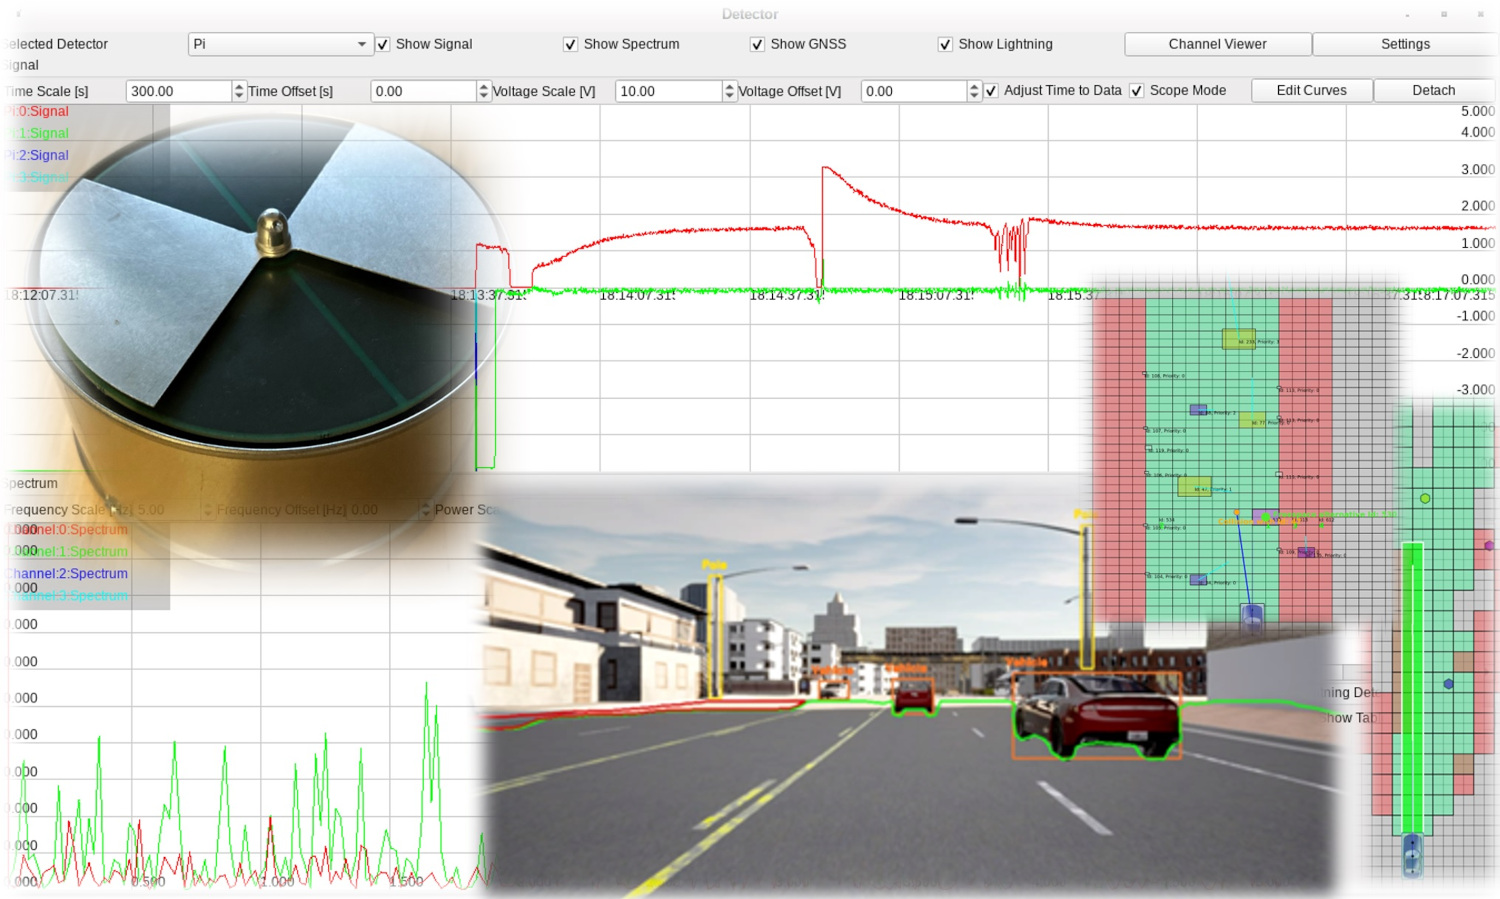Focus the Time Scale field showing 300.00
1500x899 pixels.
point(179,91)
